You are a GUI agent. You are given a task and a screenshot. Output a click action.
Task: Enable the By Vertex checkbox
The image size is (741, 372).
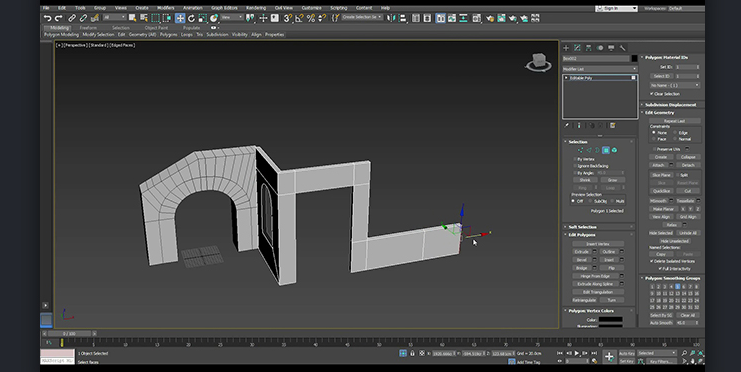(x=575, y=159)
